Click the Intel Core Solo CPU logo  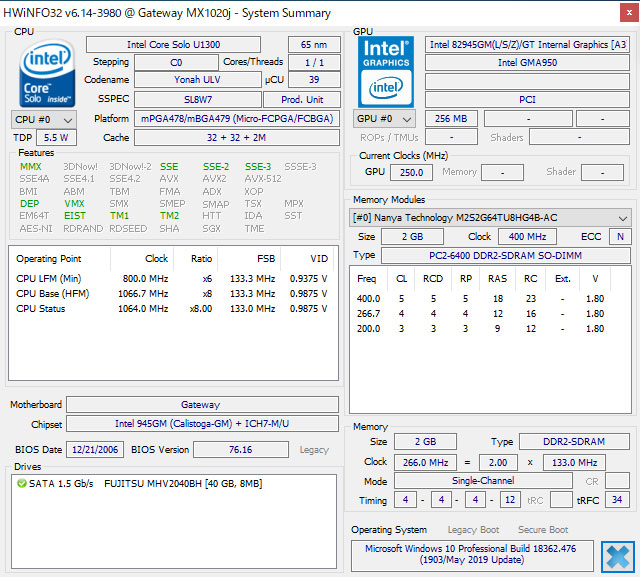47,73
